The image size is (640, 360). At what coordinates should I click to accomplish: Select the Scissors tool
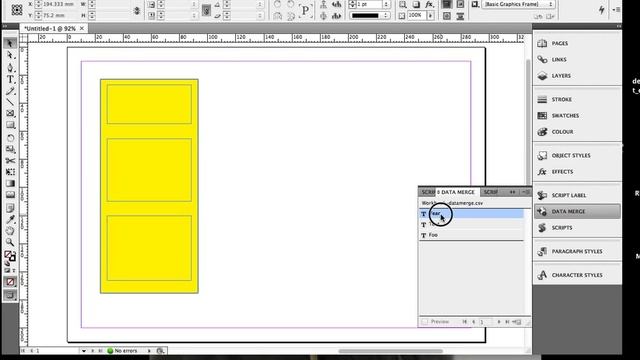click(10, 161)
